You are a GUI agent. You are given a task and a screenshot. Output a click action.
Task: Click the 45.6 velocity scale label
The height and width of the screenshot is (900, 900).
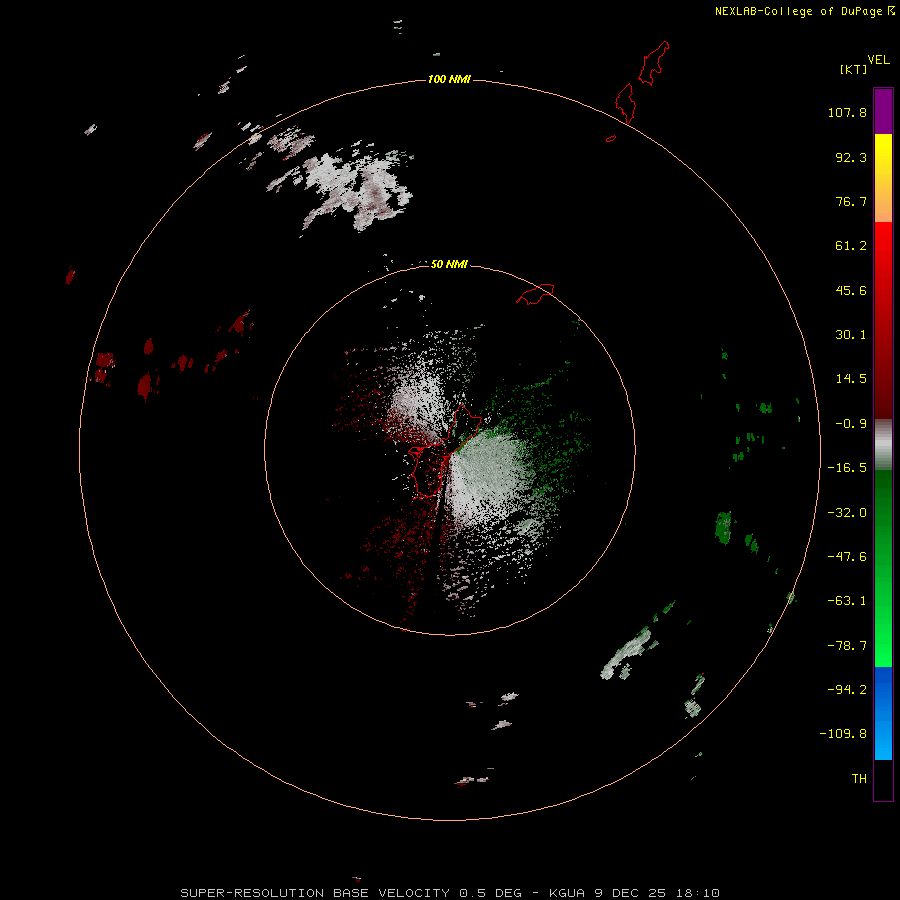point(851,290)
